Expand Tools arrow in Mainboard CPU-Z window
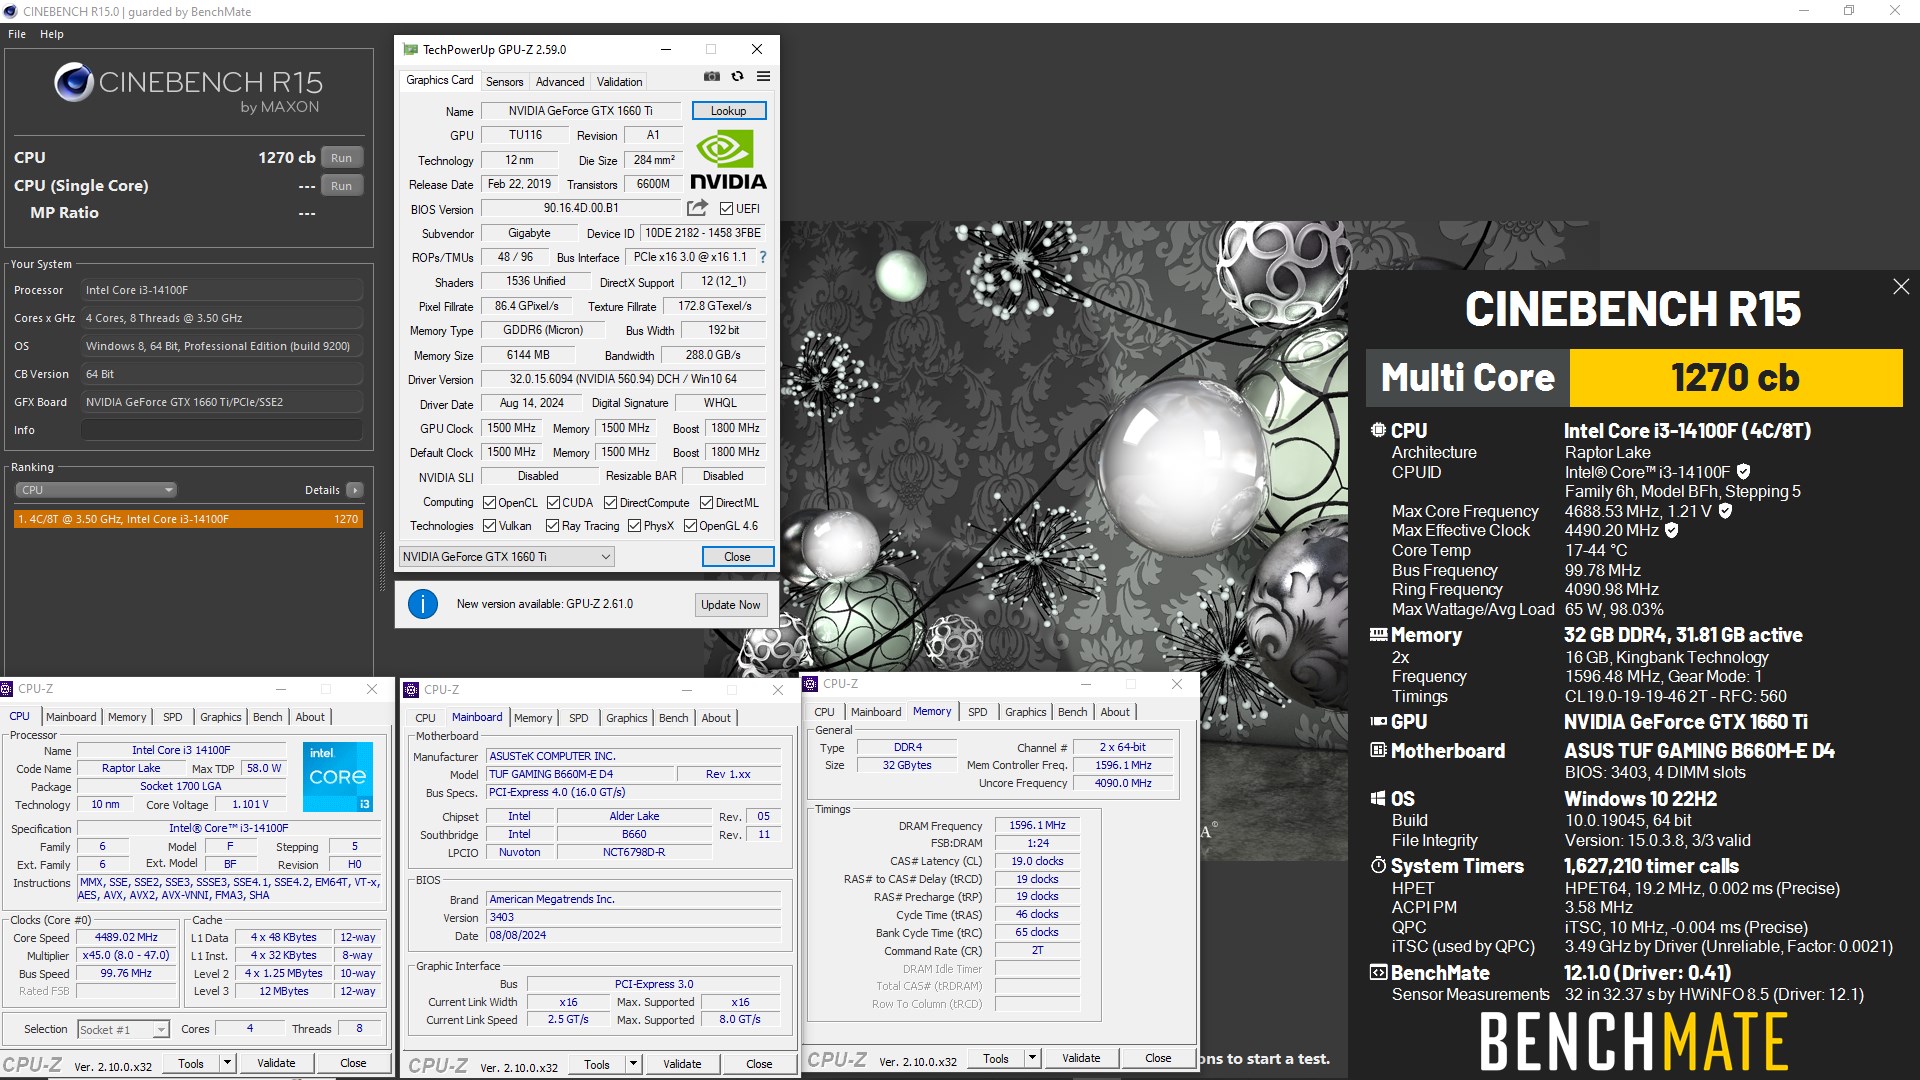The height and width of the screenshot is (1080, 1920). [x=633, y=1064]
